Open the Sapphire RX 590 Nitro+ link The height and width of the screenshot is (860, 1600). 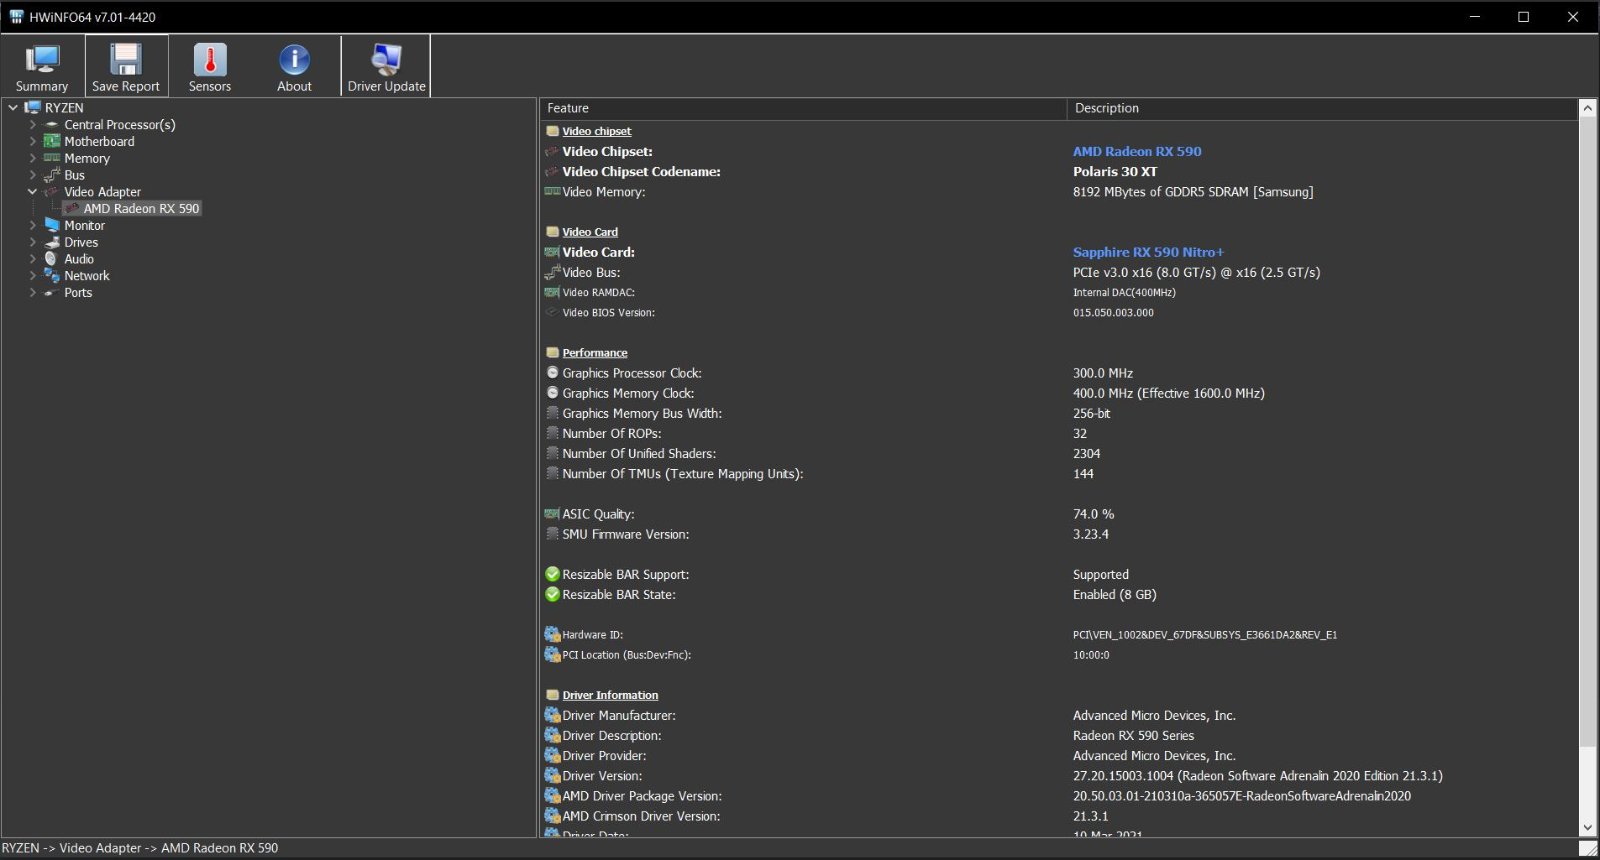[x=1148, y=252]
